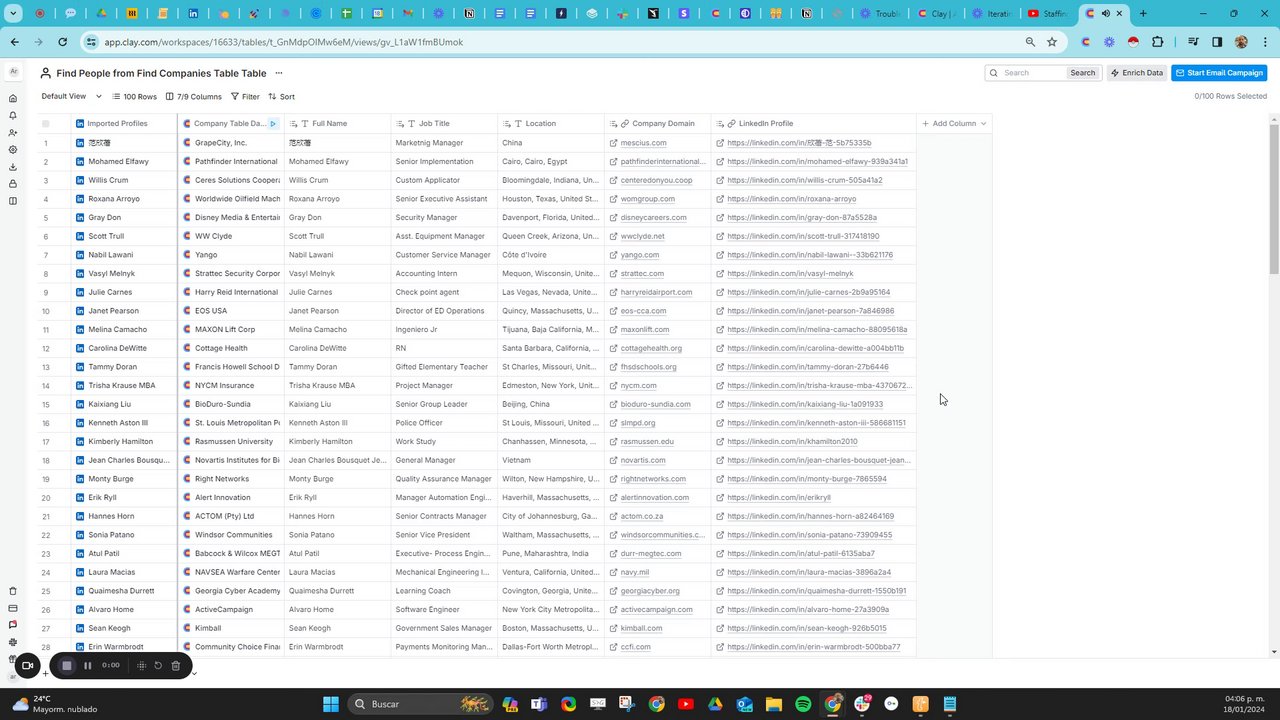Open the weather widget on taskbar
This screenshot has width=1280, height=720.
pos(54,704)
